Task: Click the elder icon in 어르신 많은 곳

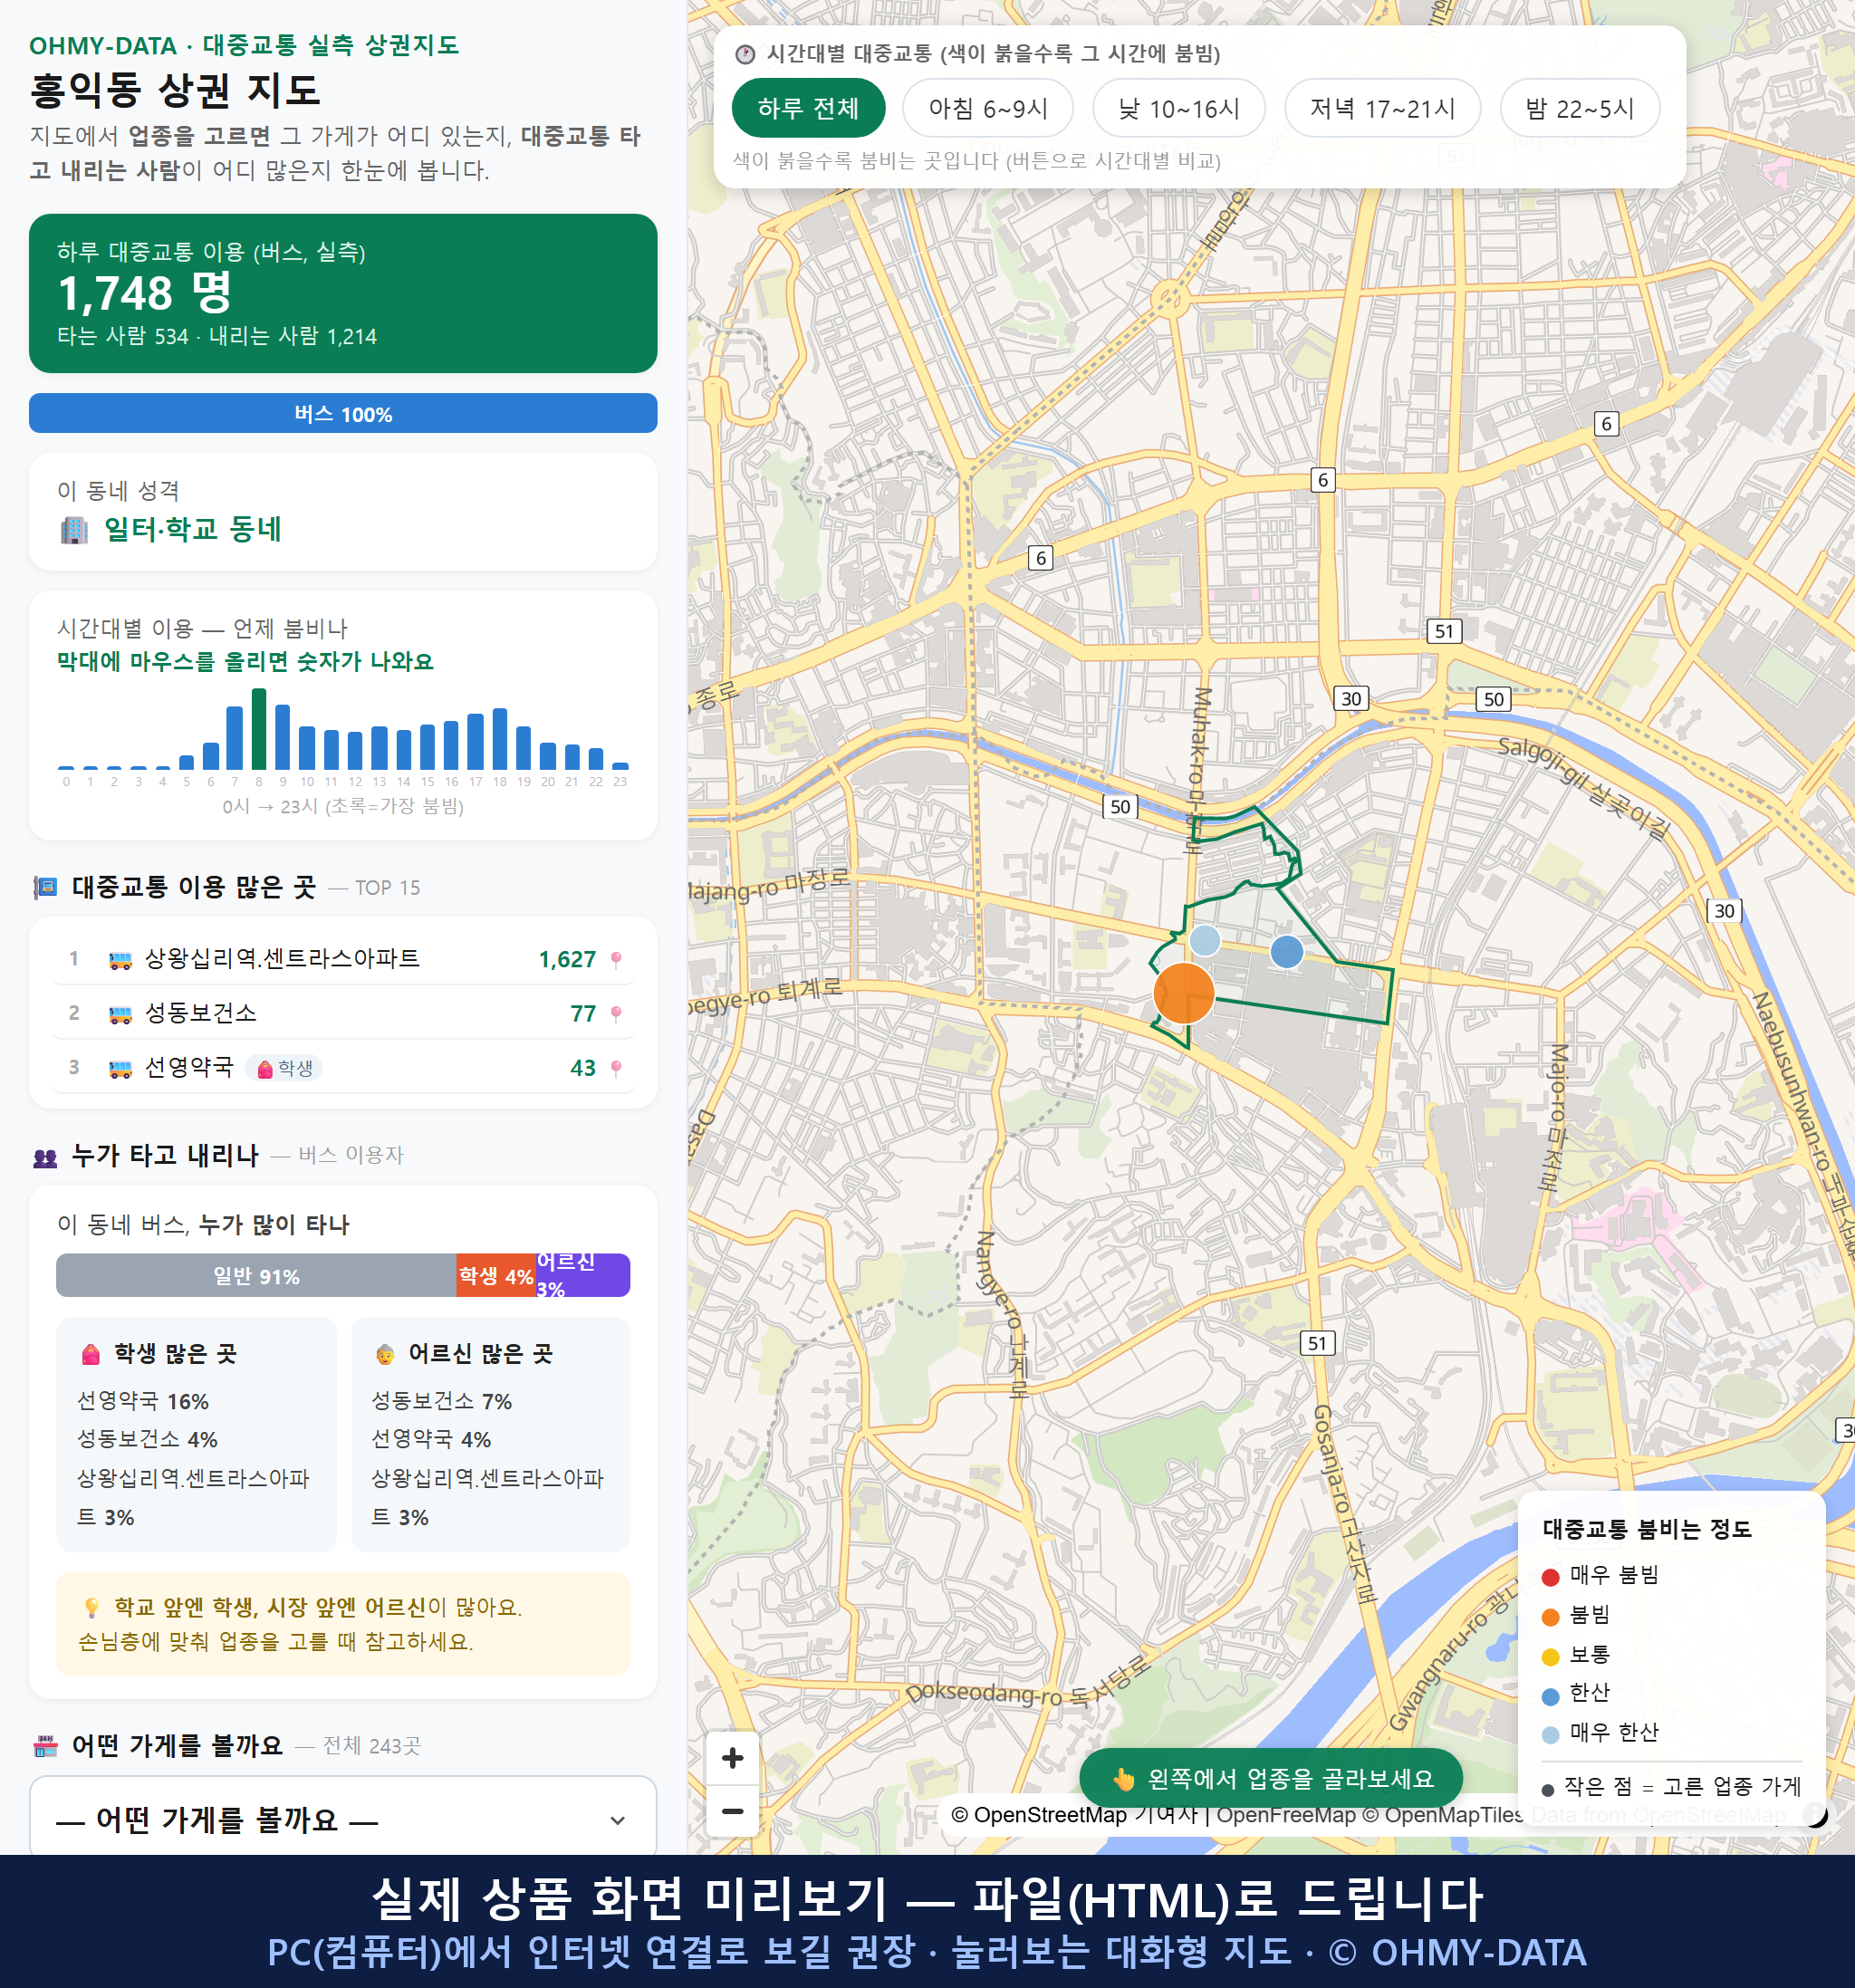Action: click(385, 1354)
